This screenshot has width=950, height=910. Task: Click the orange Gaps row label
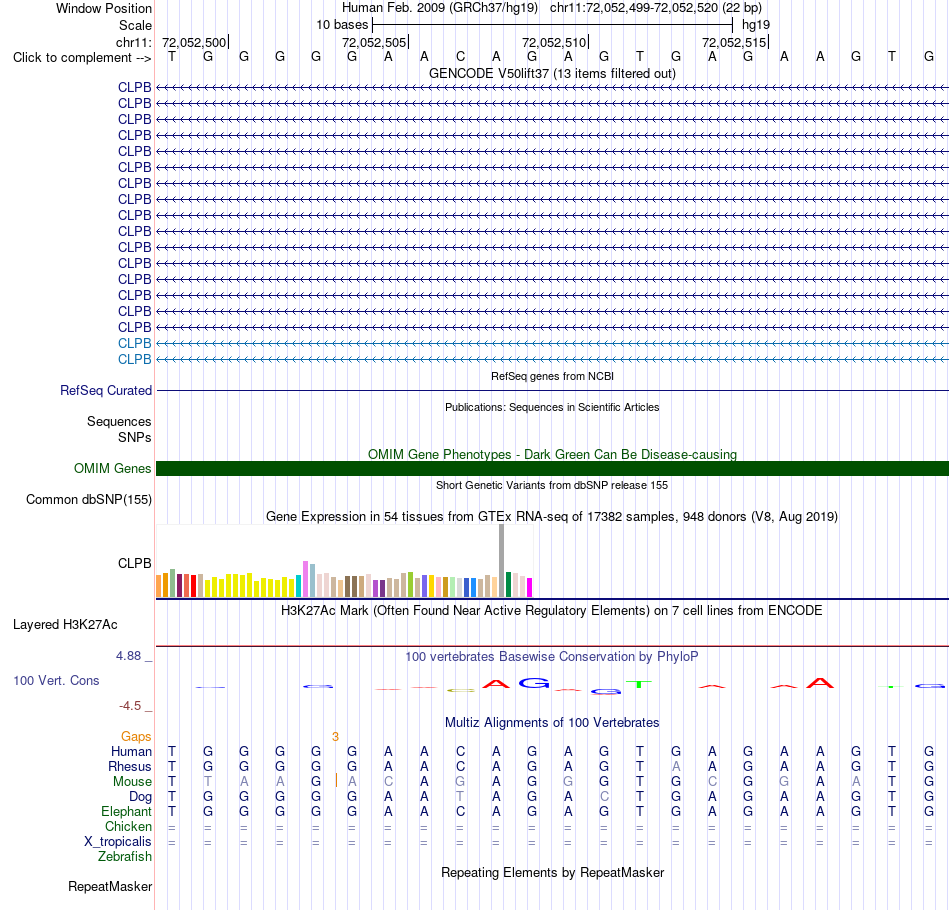pyautogui.click(x=136, y=736)
